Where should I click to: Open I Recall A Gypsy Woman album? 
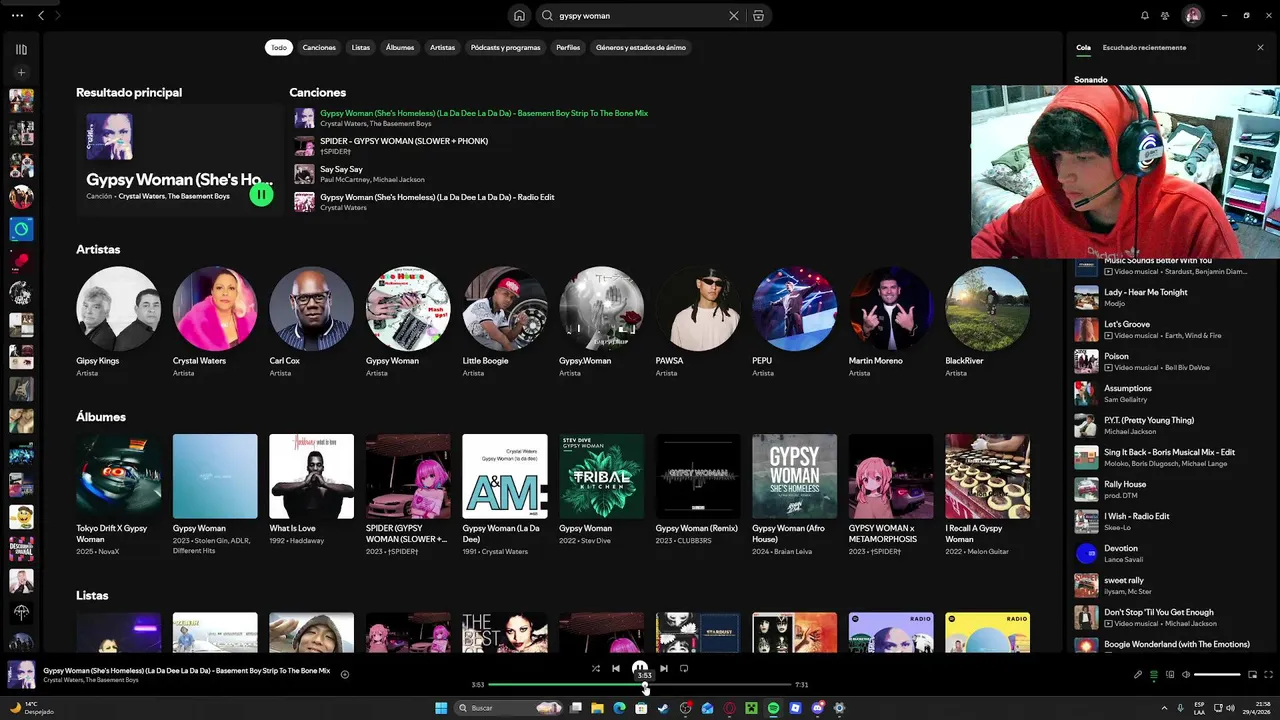tap(987, 495)
